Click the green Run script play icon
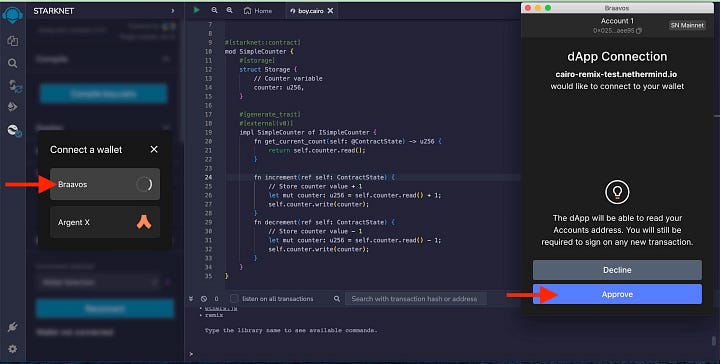 point(197,10)
